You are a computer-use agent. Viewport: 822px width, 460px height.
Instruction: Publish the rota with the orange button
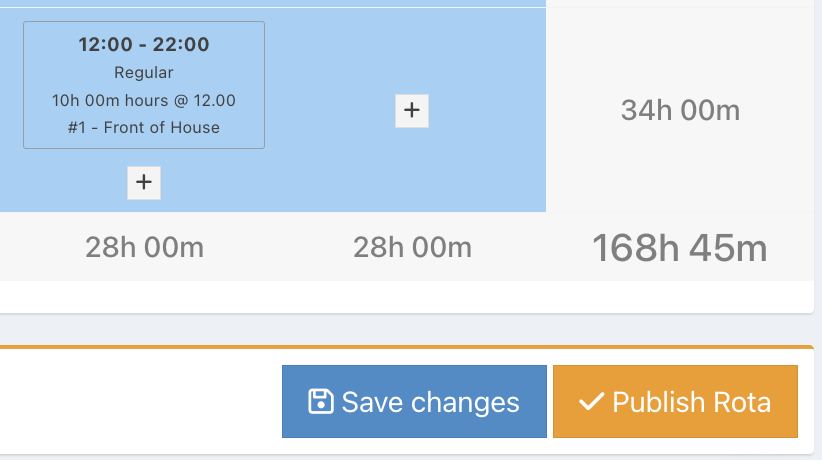675,402
